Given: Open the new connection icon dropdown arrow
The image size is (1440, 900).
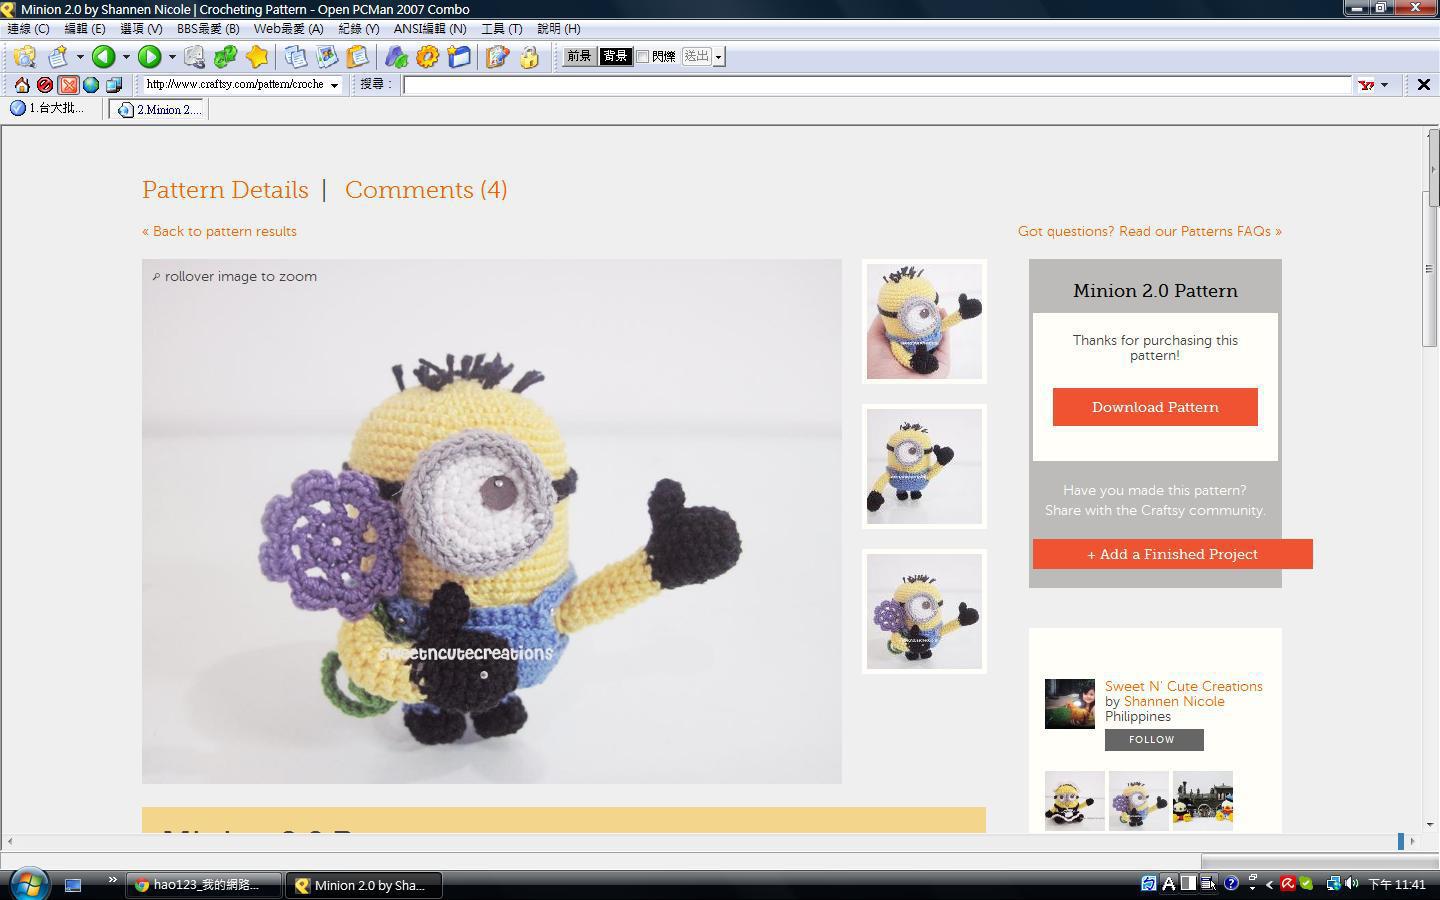Looking at the screenshot, I should pyautogui.click(x=80, y=57).
